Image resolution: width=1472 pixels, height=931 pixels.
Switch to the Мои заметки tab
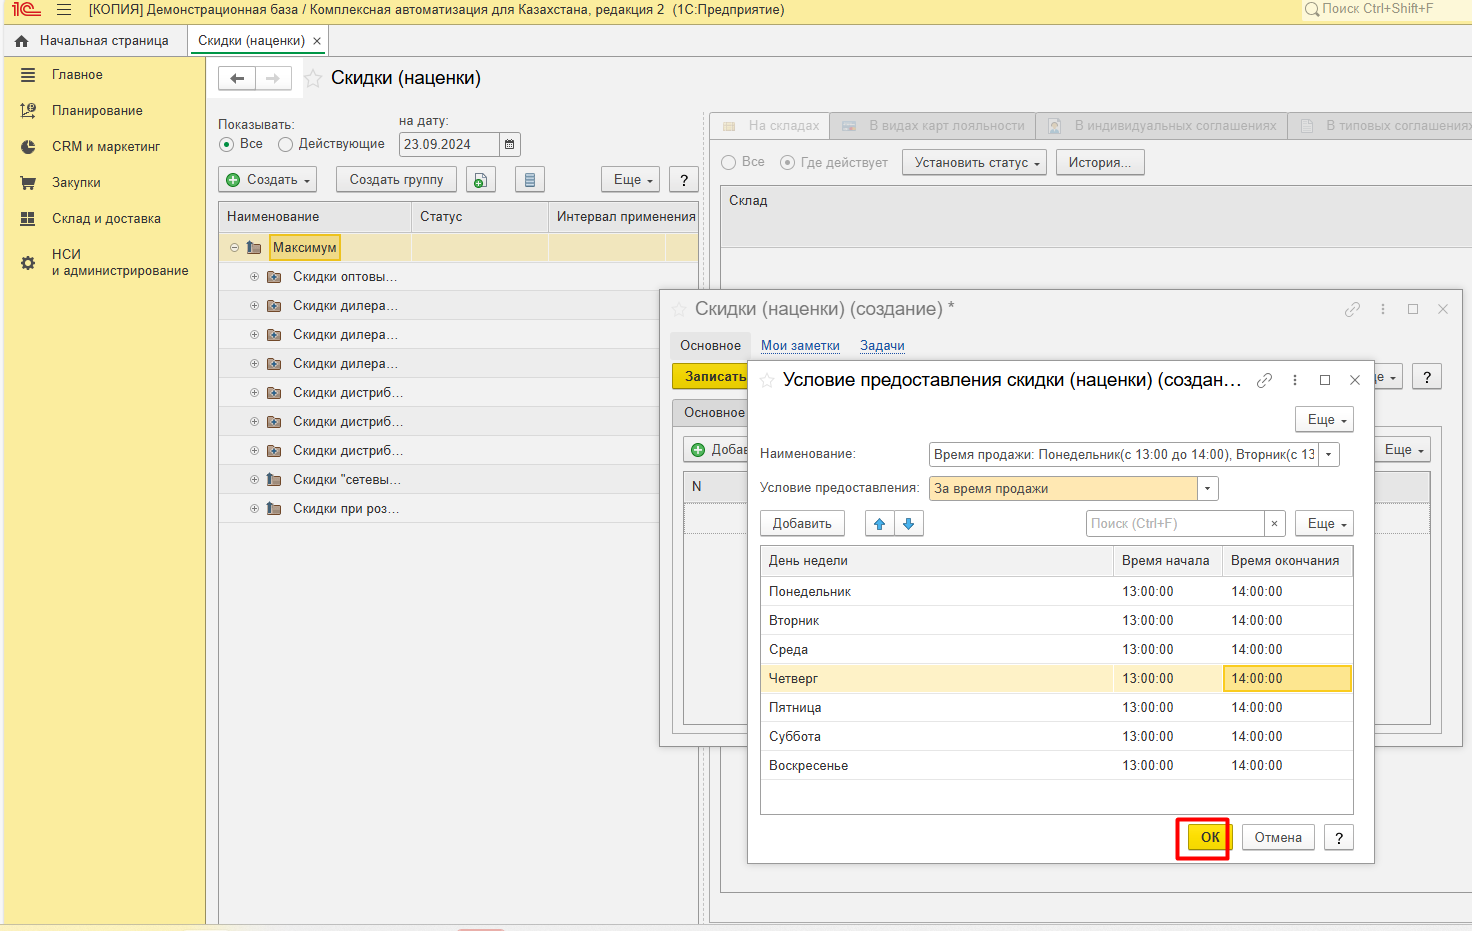coord(800,346)
